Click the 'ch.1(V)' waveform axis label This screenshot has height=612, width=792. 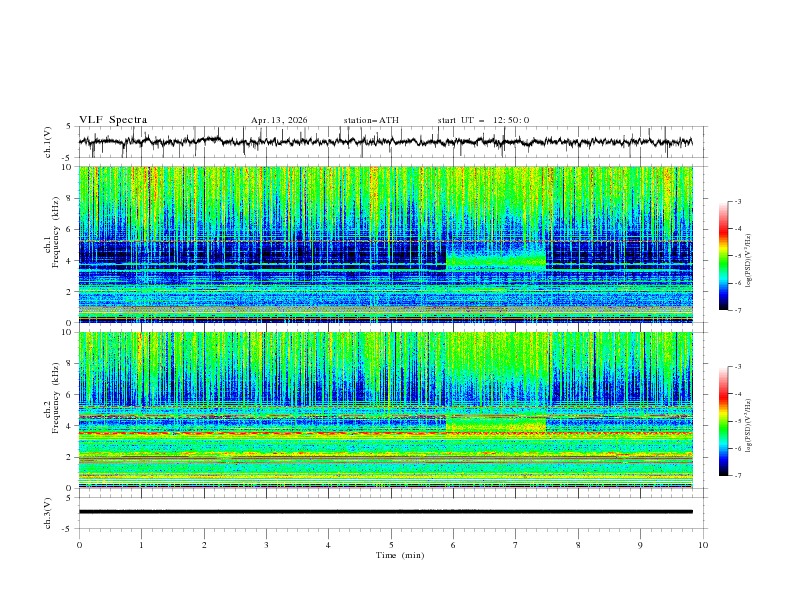[48, 142]
